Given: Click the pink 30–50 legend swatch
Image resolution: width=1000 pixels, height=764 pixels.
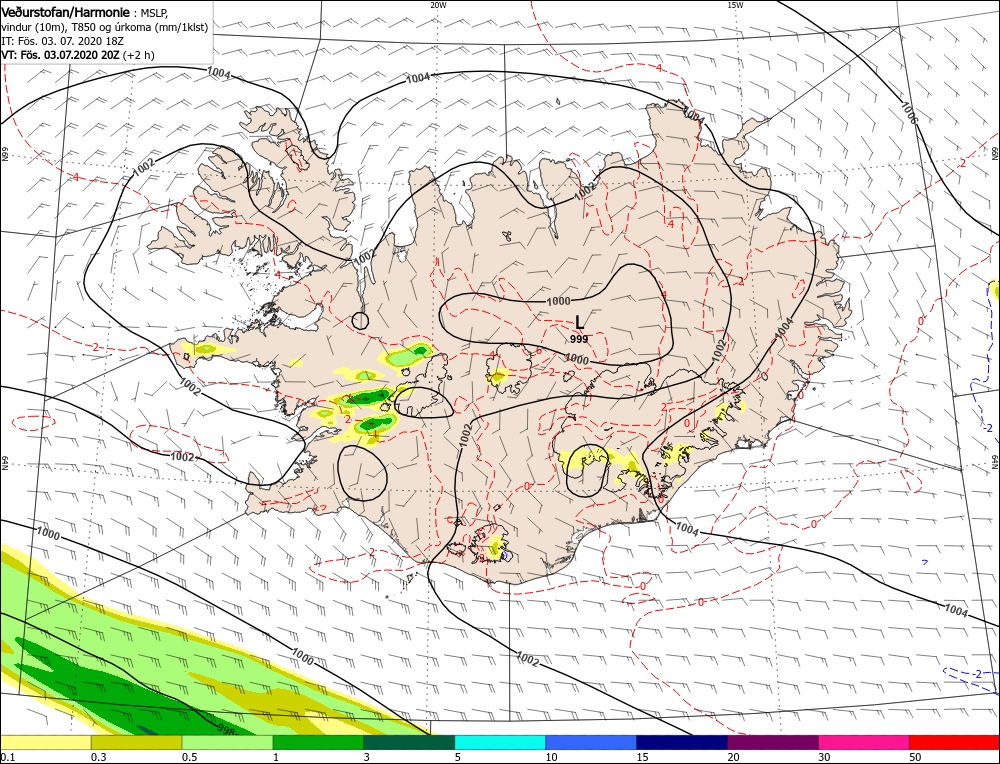Looking at the screenshot, I should [864, 742].
